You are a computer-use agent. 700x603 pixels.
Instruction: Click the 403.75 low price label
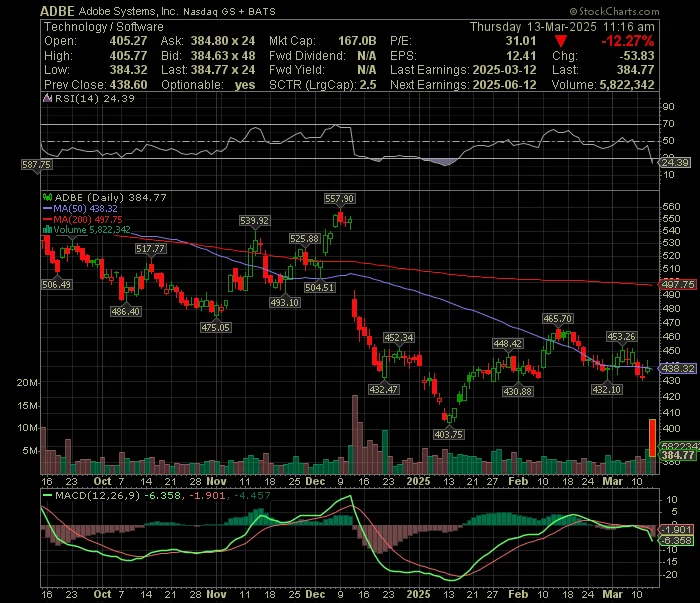coord(449,434)
